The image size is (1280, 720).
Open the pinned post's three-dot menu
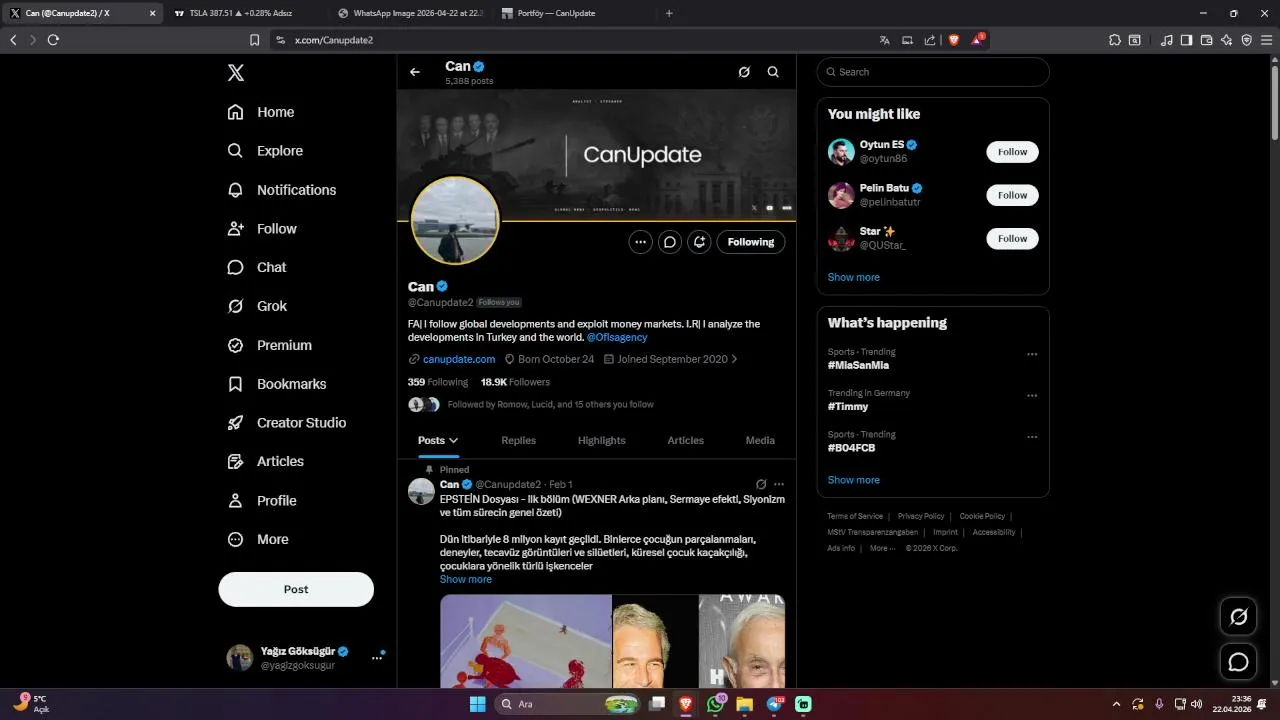pos(779,484)
